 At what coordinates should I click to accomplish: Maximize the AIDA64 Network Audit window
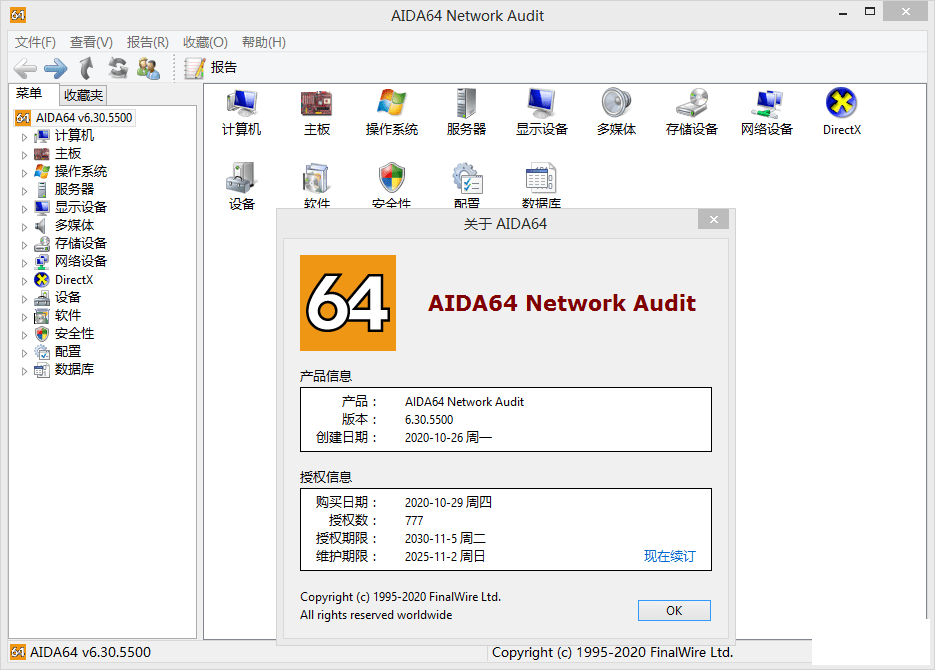[869, 12]
